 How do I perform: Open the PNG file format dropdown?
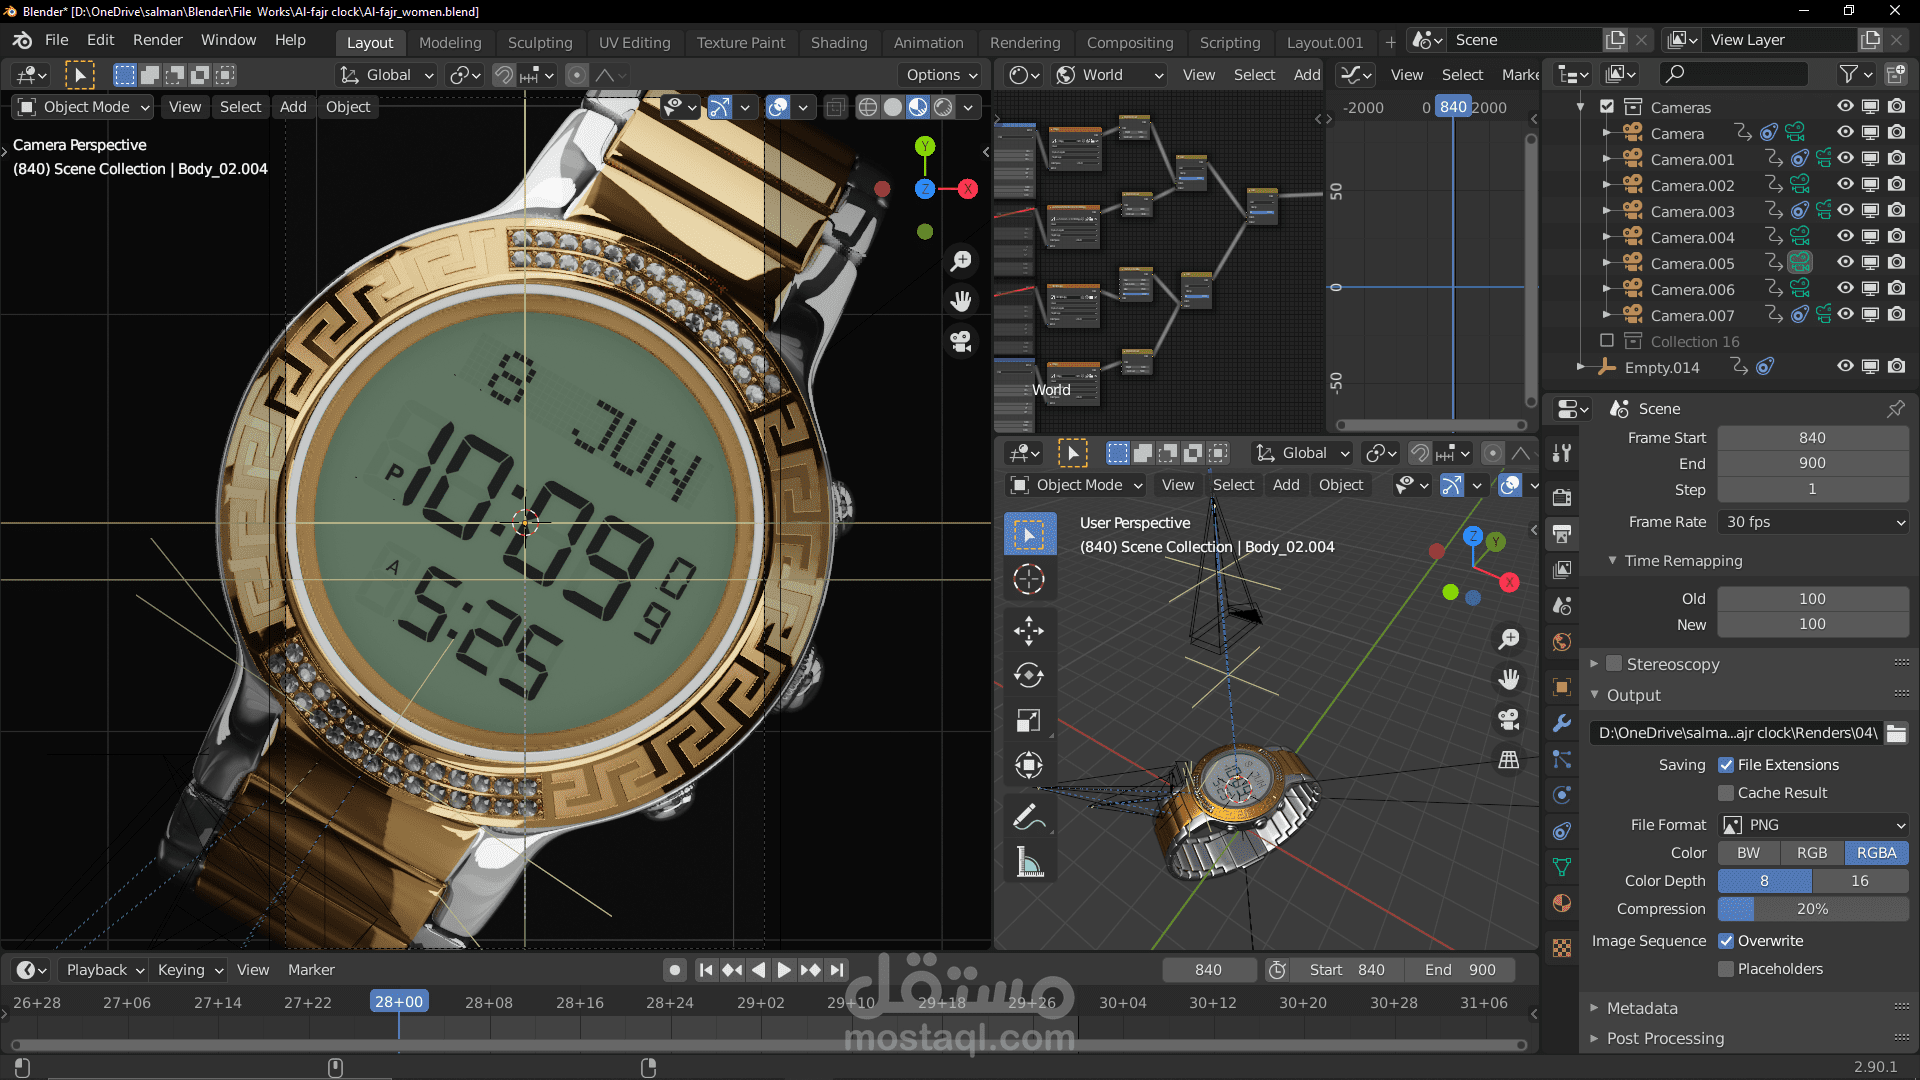tap(1813, 825)
